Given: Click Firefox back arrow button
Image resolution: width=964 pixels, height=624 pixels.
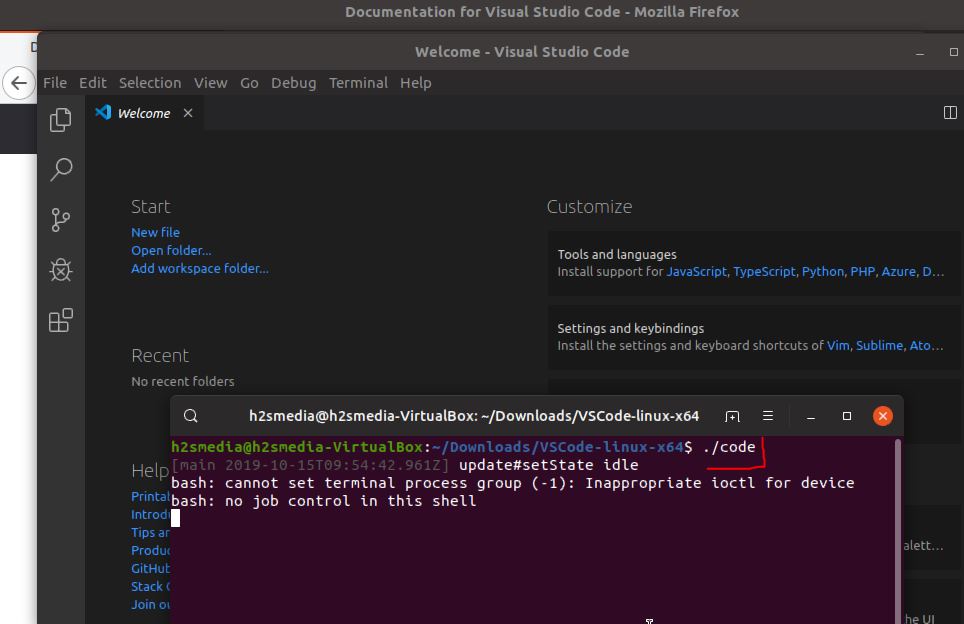Looking at the screenshot, I should point(18,83).
